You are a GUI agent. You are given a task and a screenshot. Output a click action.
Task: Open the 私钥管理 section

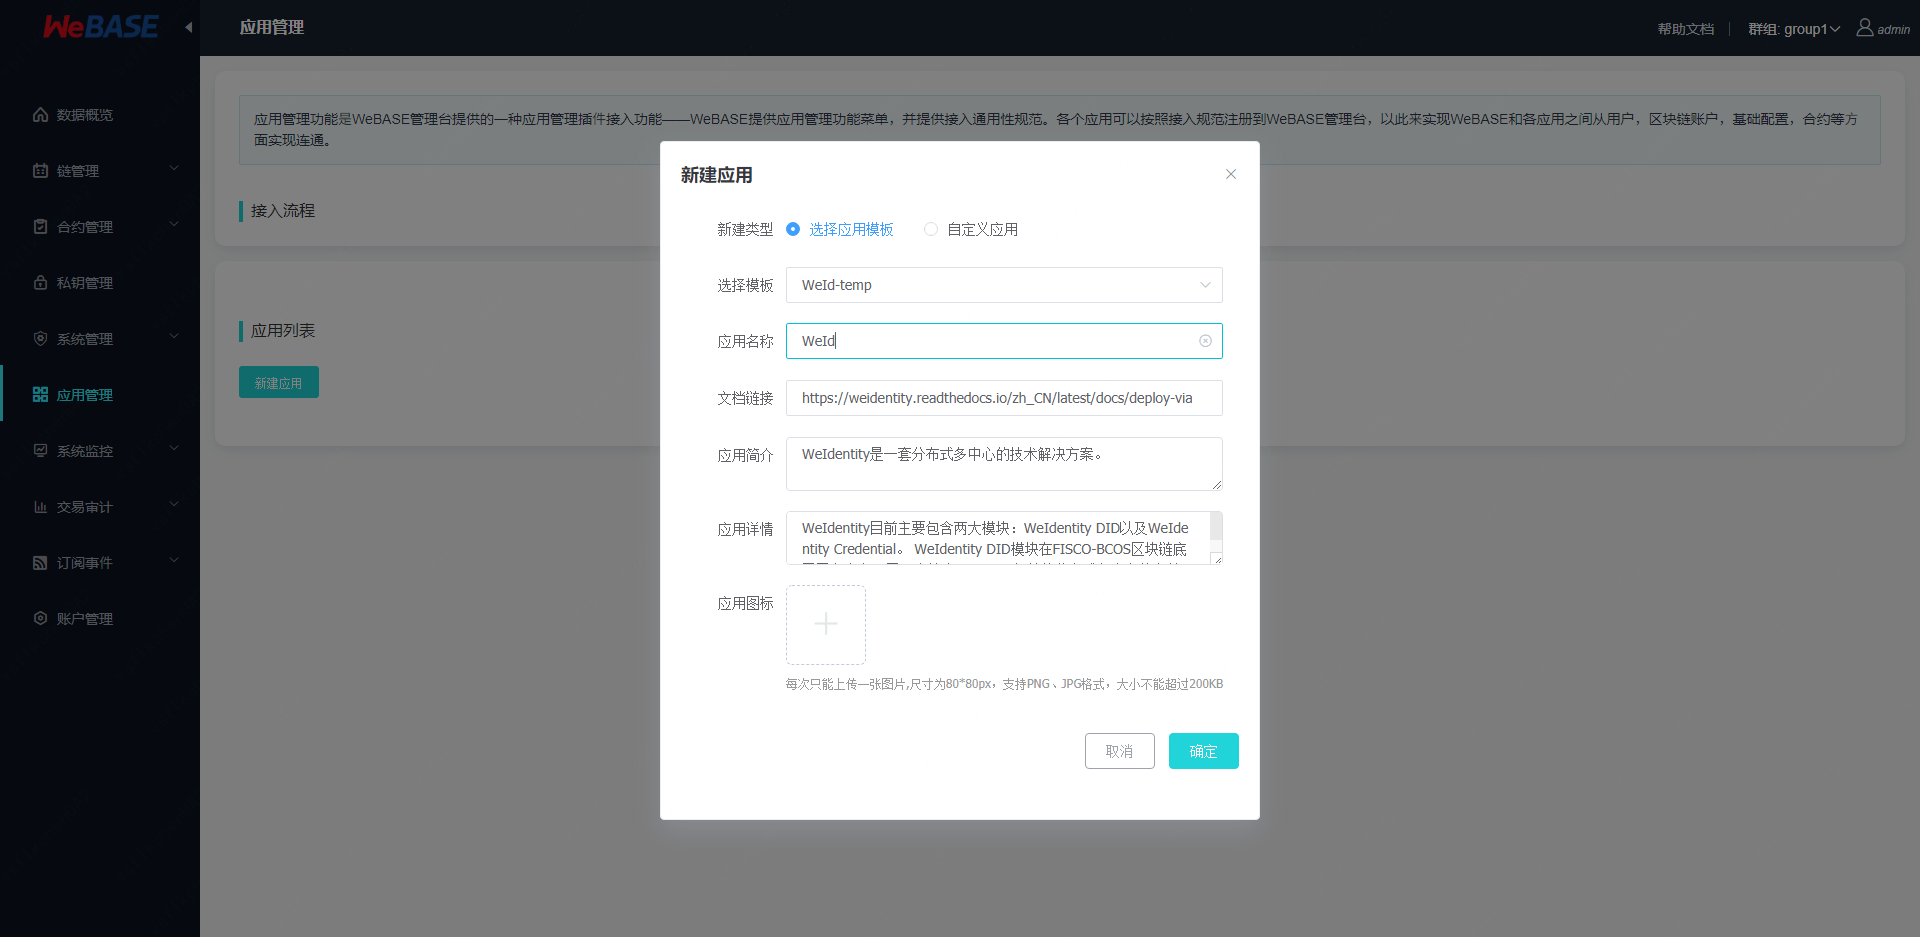(85, 282)
